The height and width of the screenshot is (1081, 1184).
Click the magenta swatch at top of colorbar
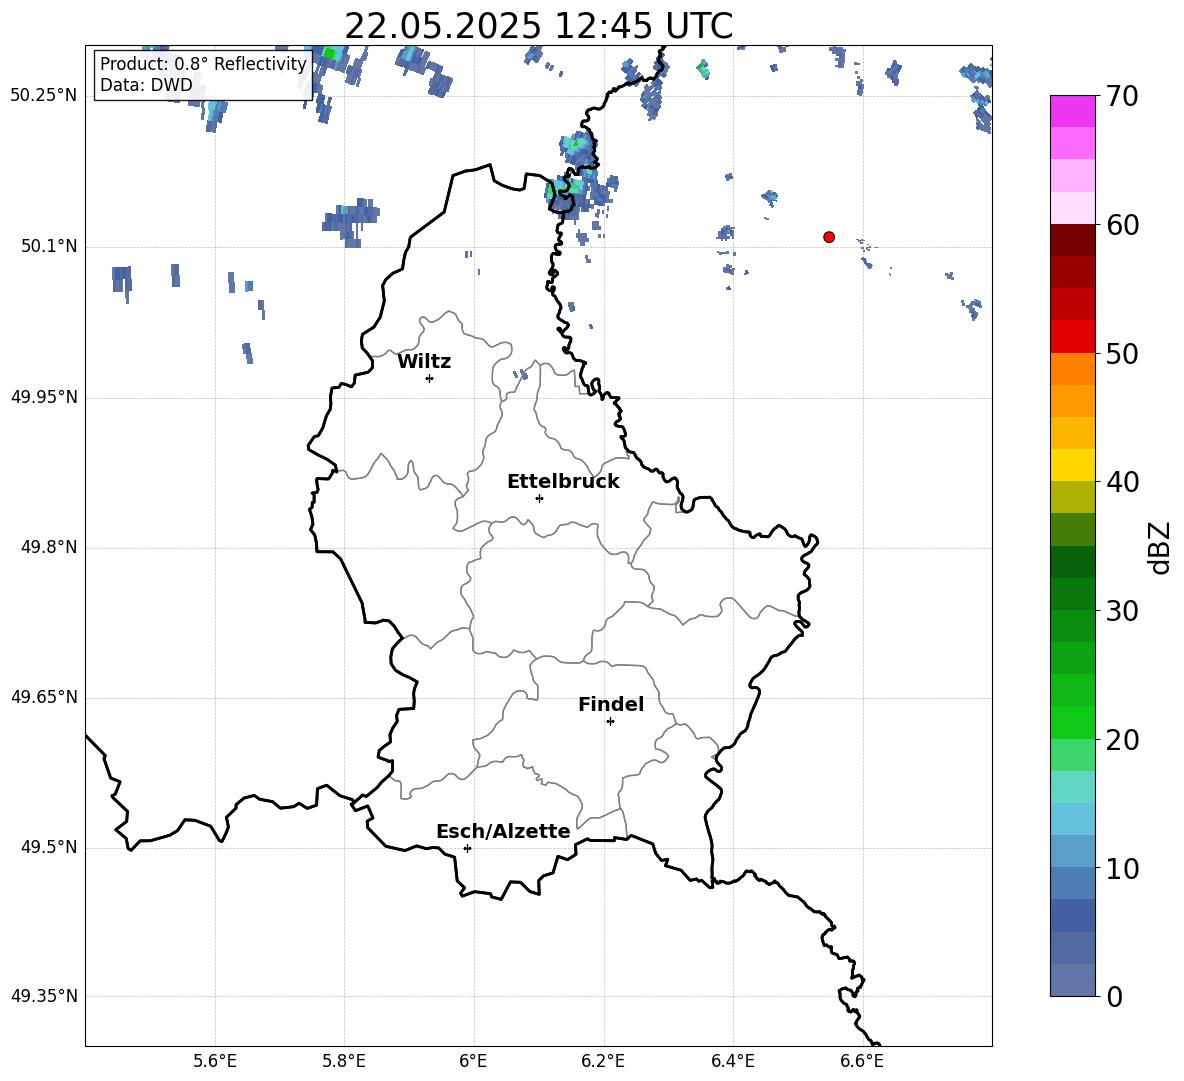point(1072,111)
